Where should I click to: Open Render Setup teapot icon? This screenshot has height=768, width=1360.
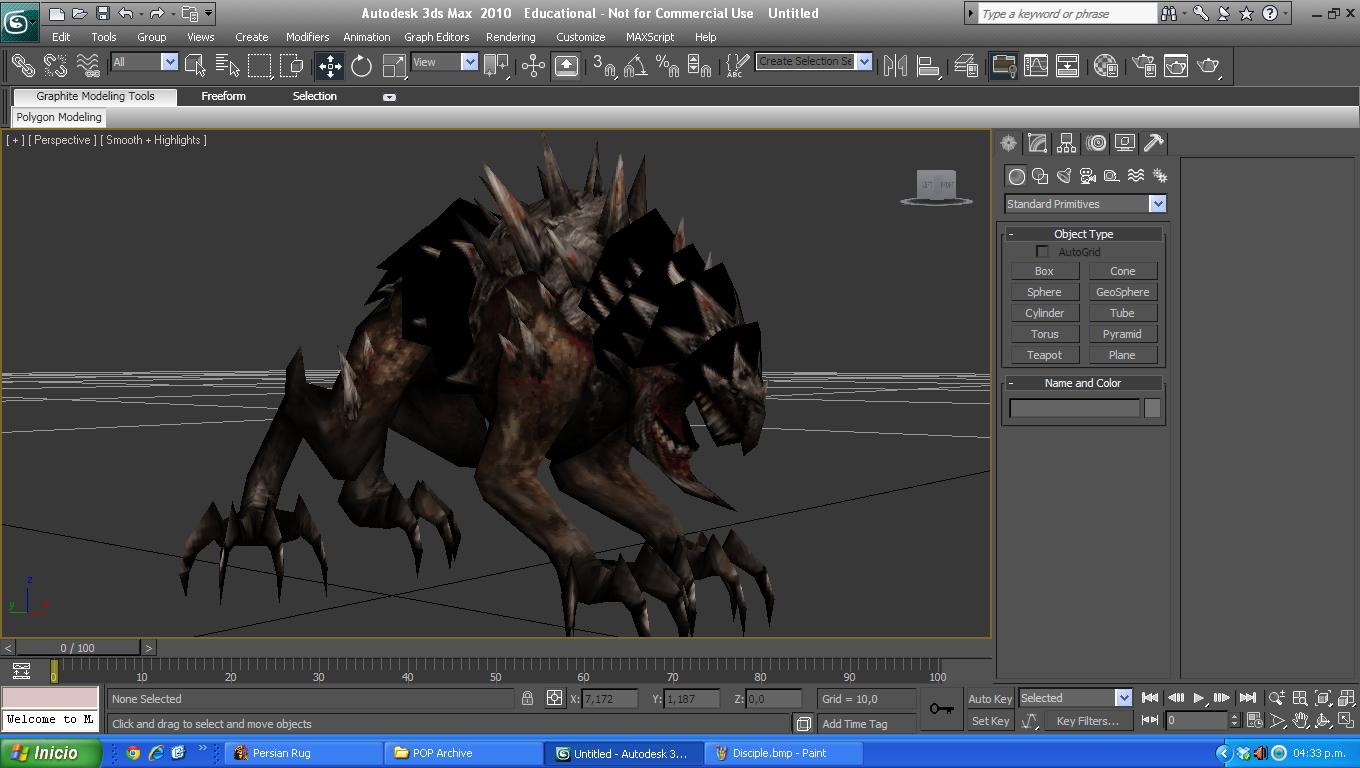point(1144,66)
